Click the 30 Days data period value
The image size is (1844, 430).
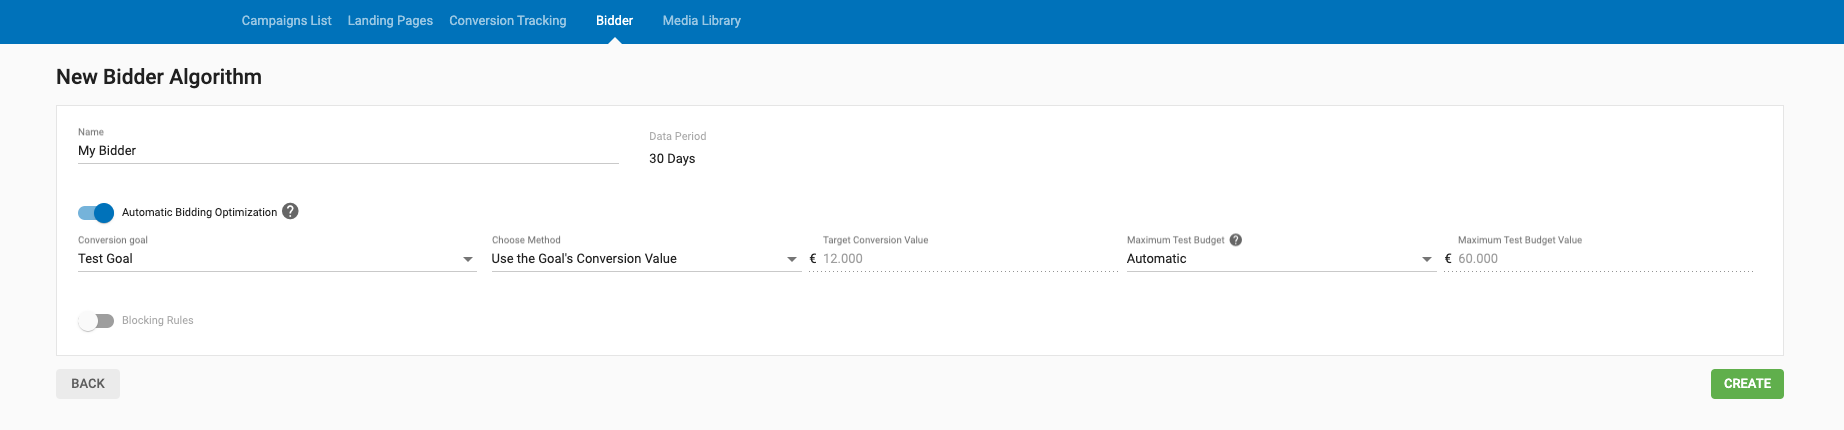(672, 159)
